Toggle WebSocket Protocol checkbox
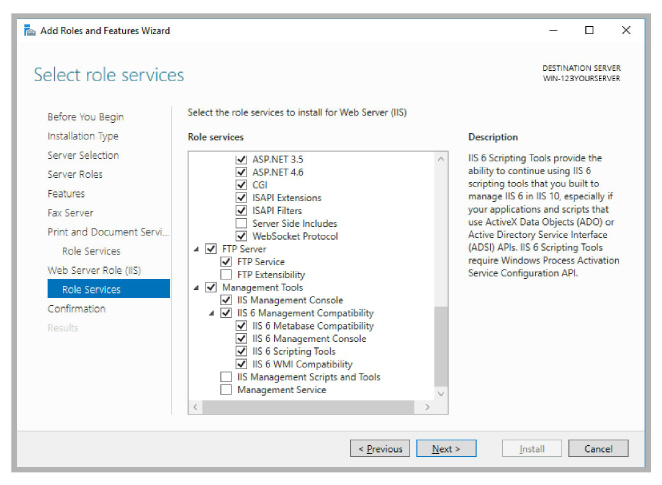This screenshot has height=485, width=662. pyautogui.click(x=241, y=236)
